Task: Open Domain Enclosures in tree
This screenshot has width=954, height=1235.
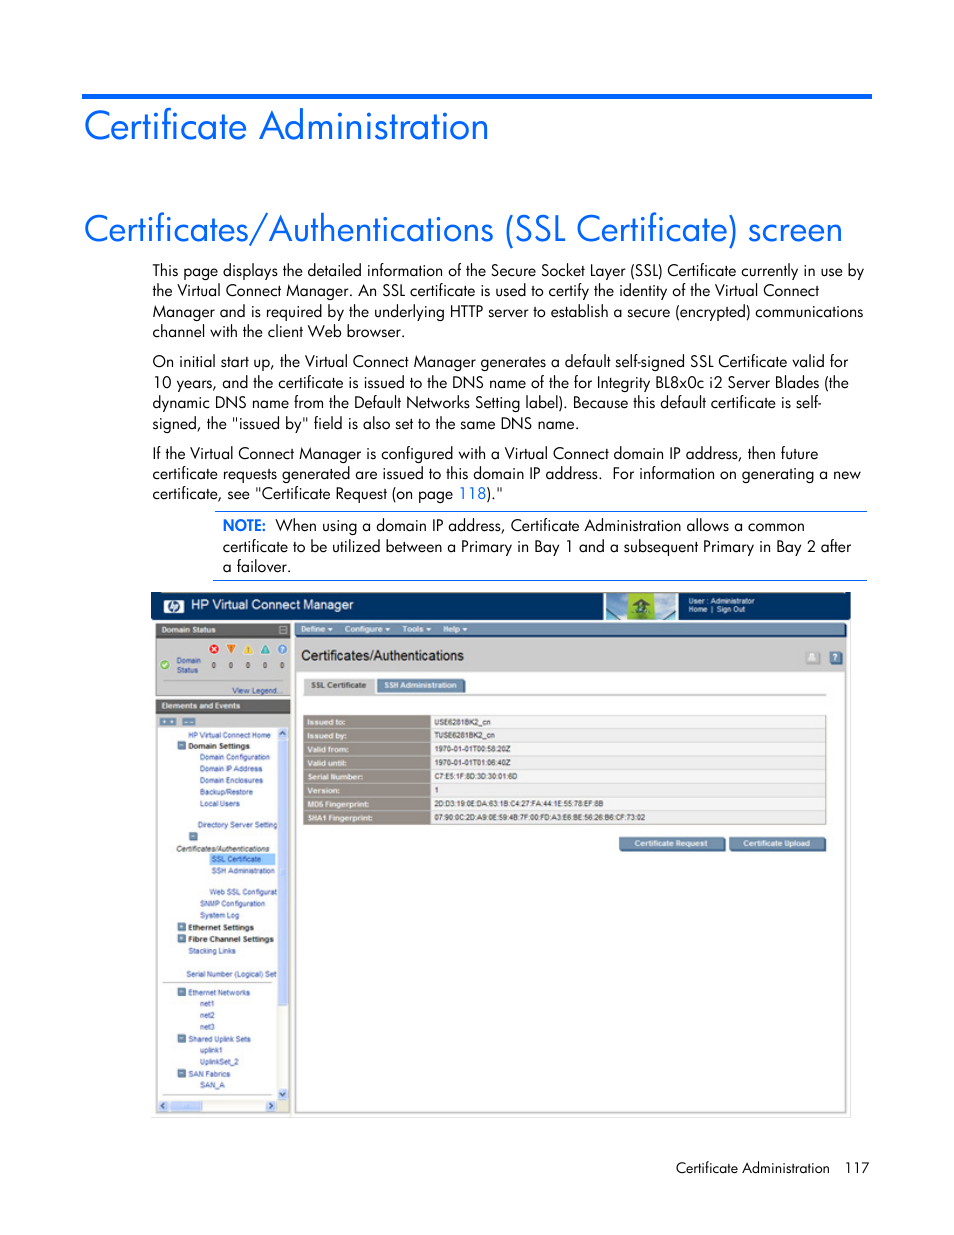Action: 231,780
